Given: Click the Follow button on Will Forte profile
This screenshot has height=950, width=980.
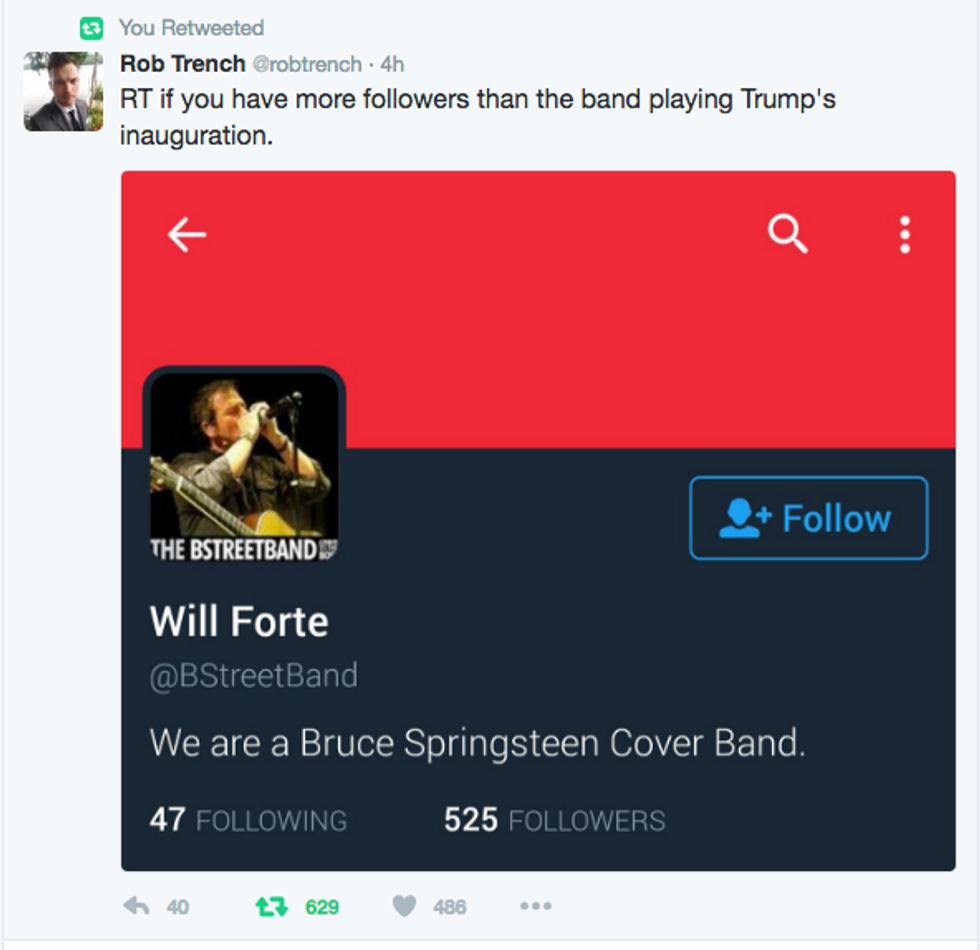Looking at the screenshot, I should click(x=809, y=518).
